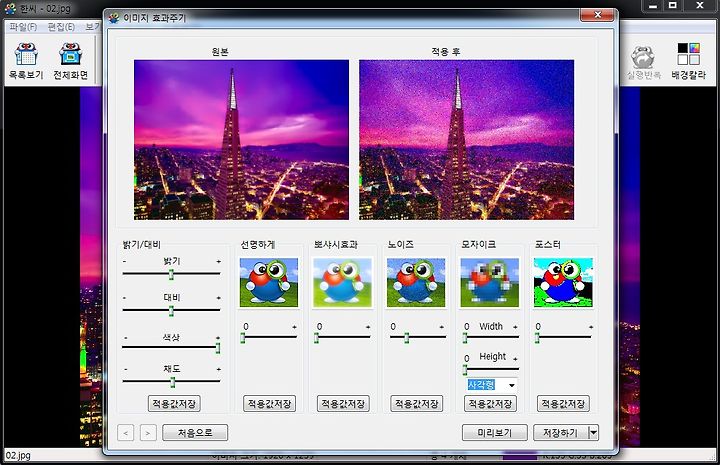Image resolution: width=720 pixels, height=465 pixels.
Task: Click the mosaic Width slider
Action: pos(491,338)
